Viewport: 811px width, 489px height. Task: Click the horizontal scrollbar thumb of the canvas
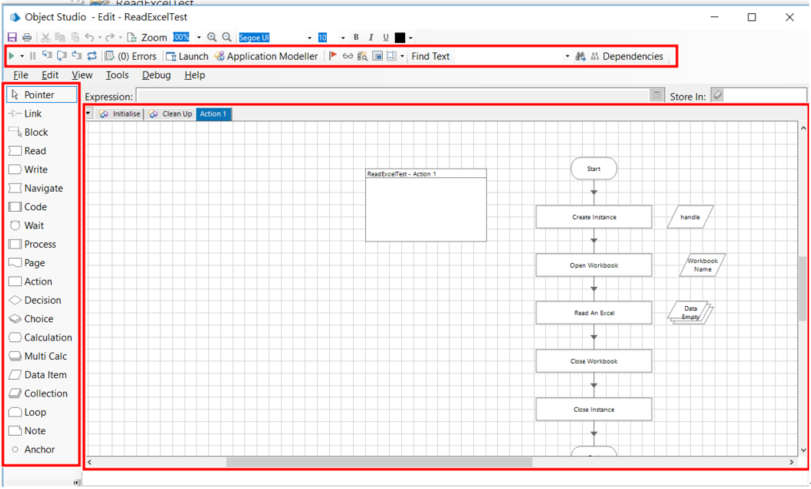pyautogui.click(x=379, y=462)
